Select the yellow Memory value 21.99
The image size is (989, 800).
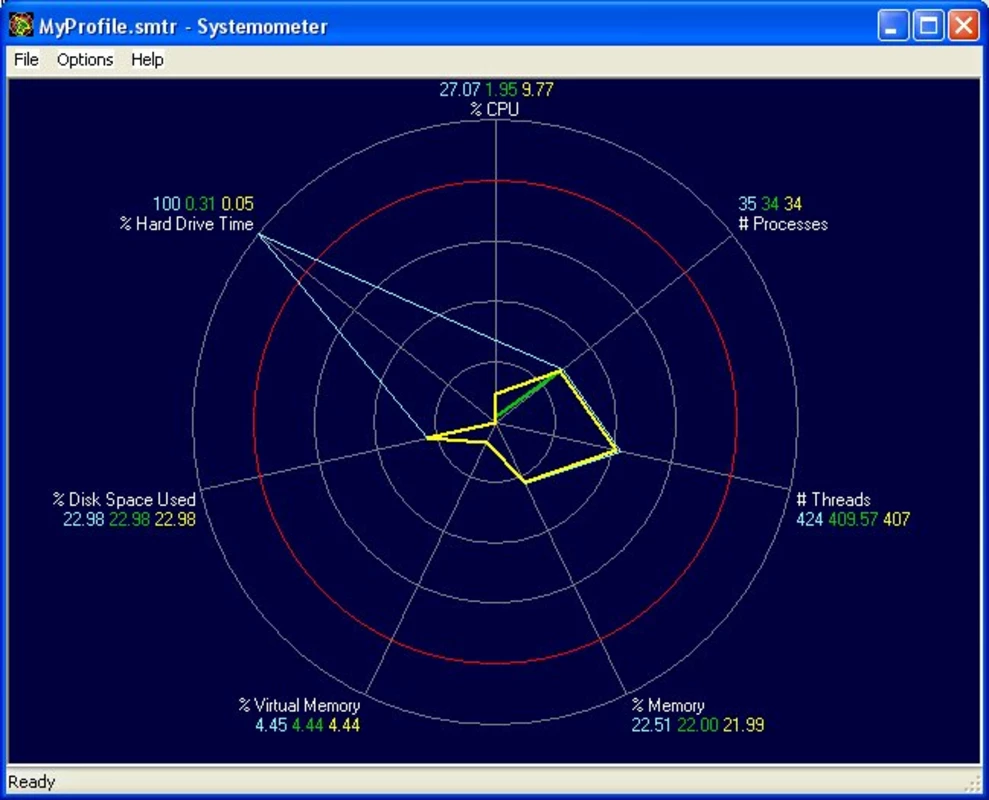744,725
